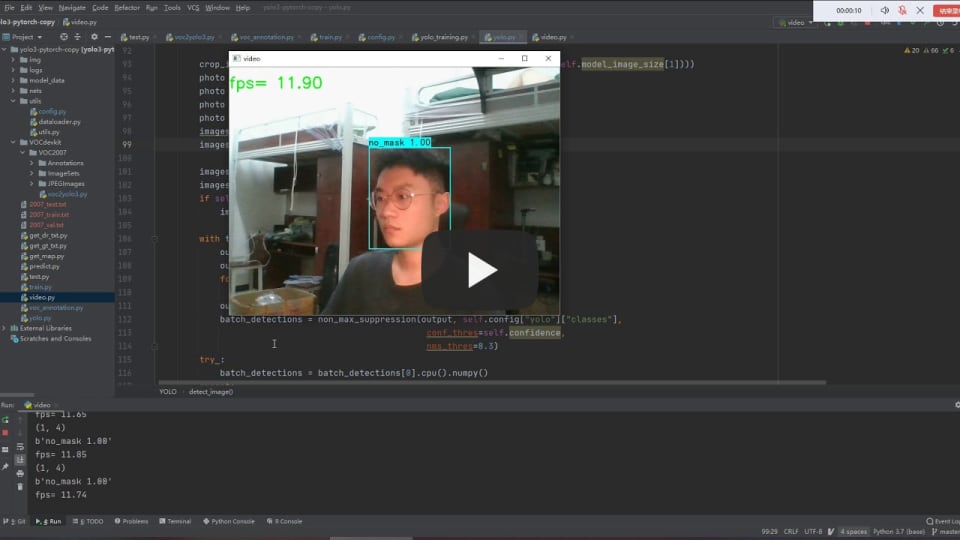The height and width of the screenshot is (540, 960).
Task: Close the screen recorder bar
Action: (920, 10)
